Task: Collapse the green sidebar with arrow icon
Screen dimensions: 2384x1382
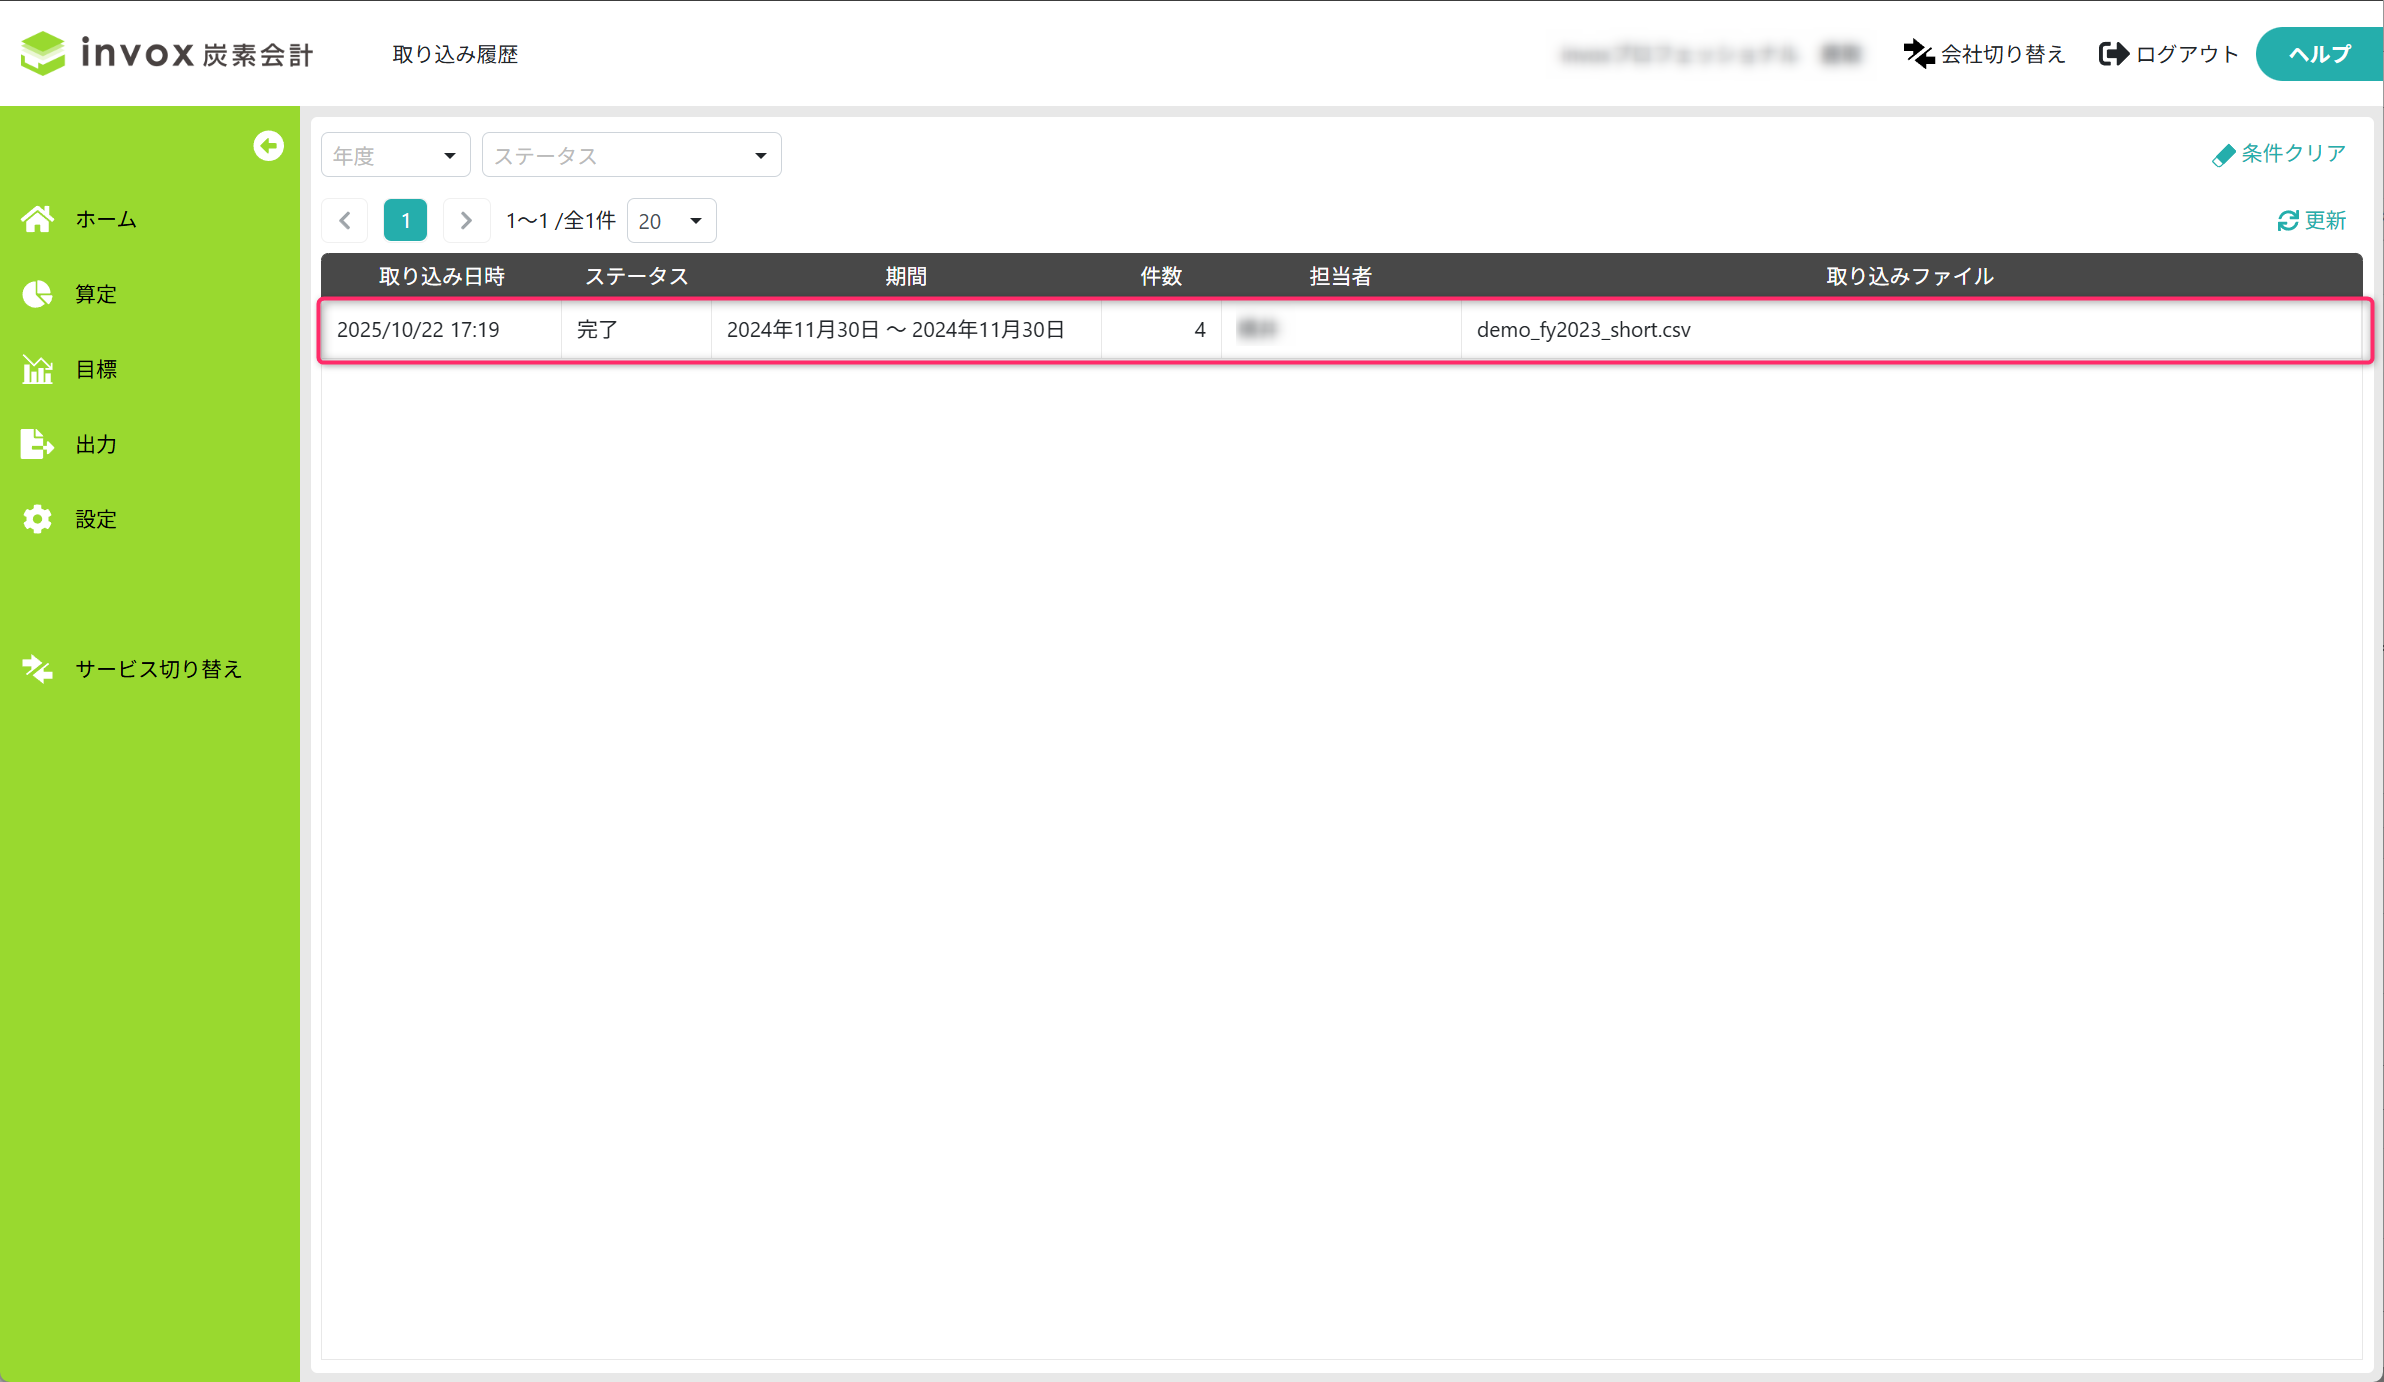Action: click(268, 146)
